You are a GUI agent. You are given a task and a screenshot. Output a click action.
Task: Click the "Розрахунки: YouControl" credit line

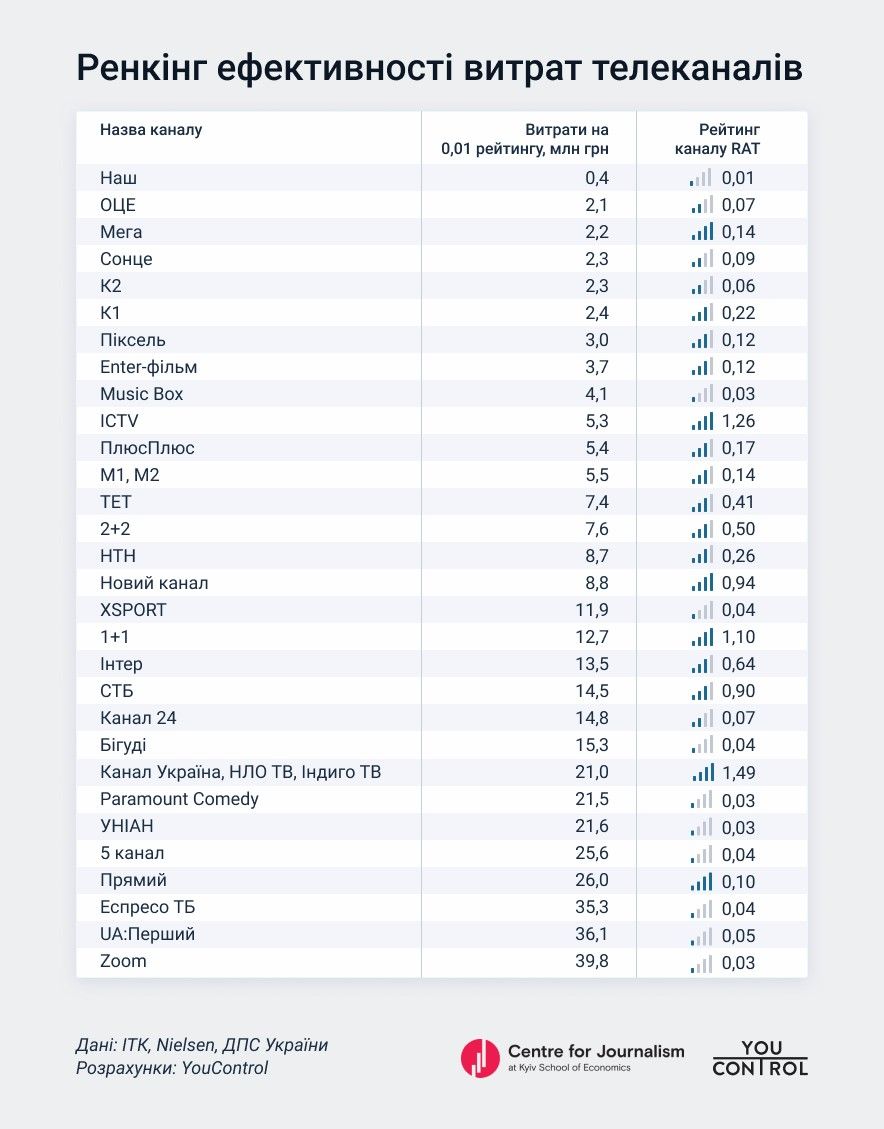click(x=172, y=1068)
